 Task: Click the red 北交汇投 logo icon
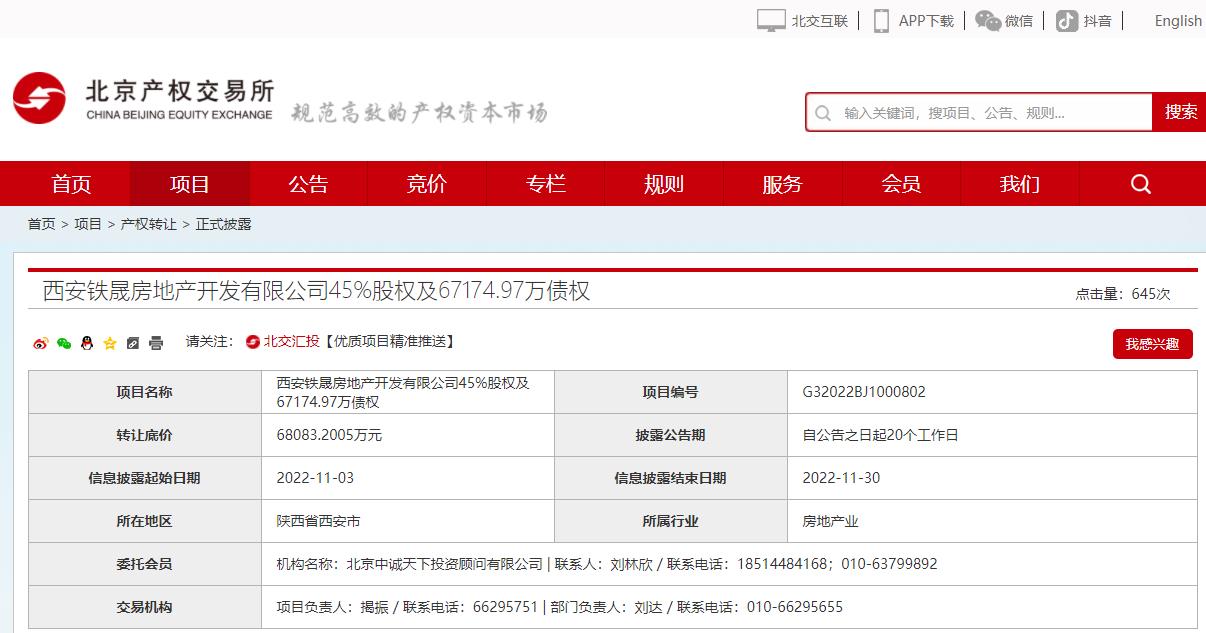pyautogui.click(x=253, y=342)
